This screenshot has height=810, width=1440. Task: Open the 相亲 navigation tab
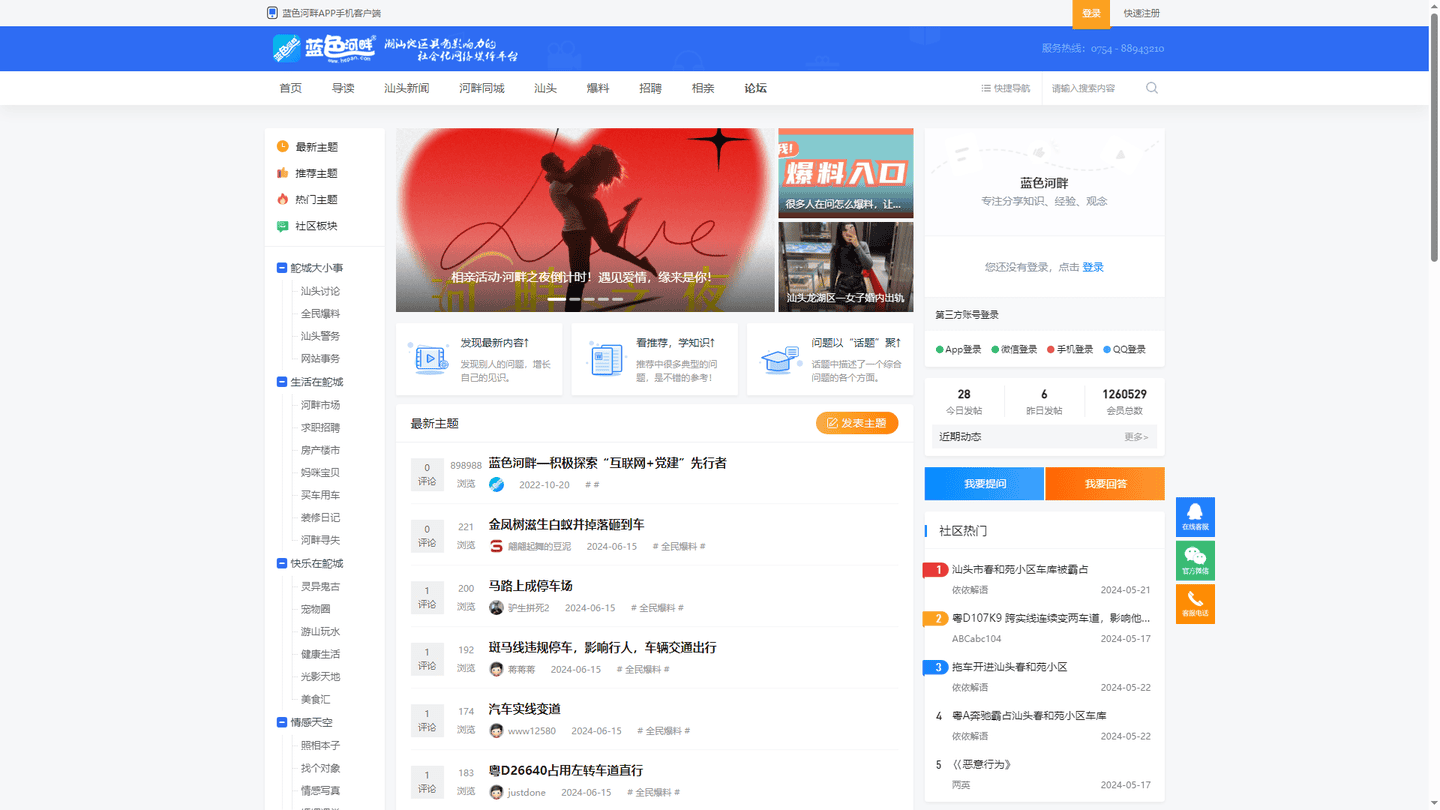[703, 88]
